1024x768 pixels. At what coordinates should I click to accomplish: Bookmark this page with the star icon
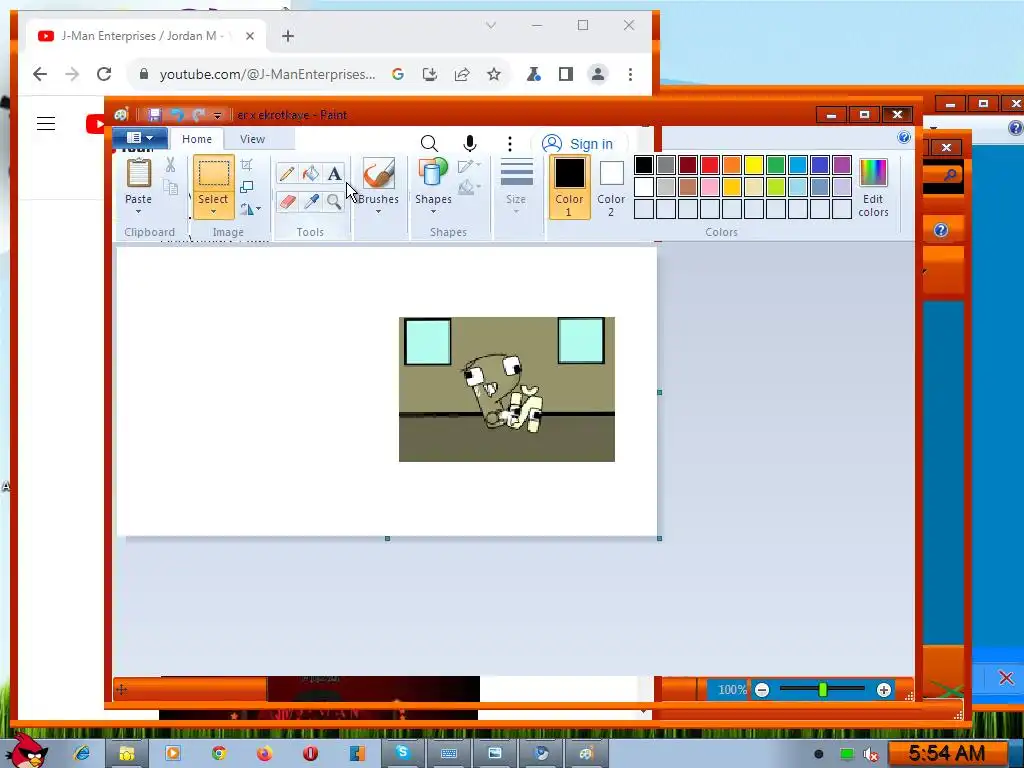pyautogui.click(x=494, y=74)
